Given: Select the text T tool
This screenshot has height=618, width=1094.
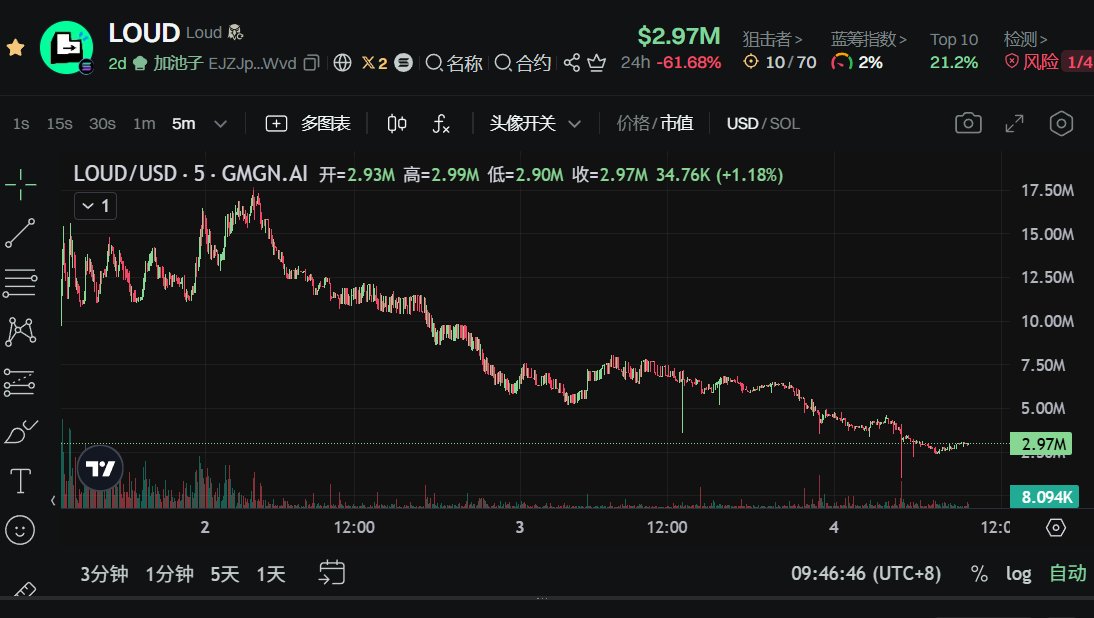Looking at the screenshot, I should point(20,481).
